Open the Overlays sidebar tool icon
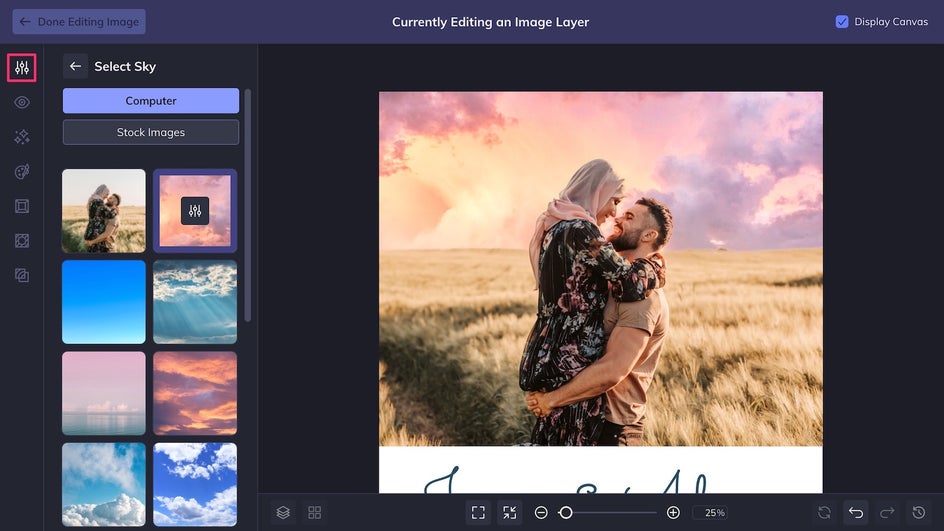This screenshot has height=531, width=944. point(22,241)
